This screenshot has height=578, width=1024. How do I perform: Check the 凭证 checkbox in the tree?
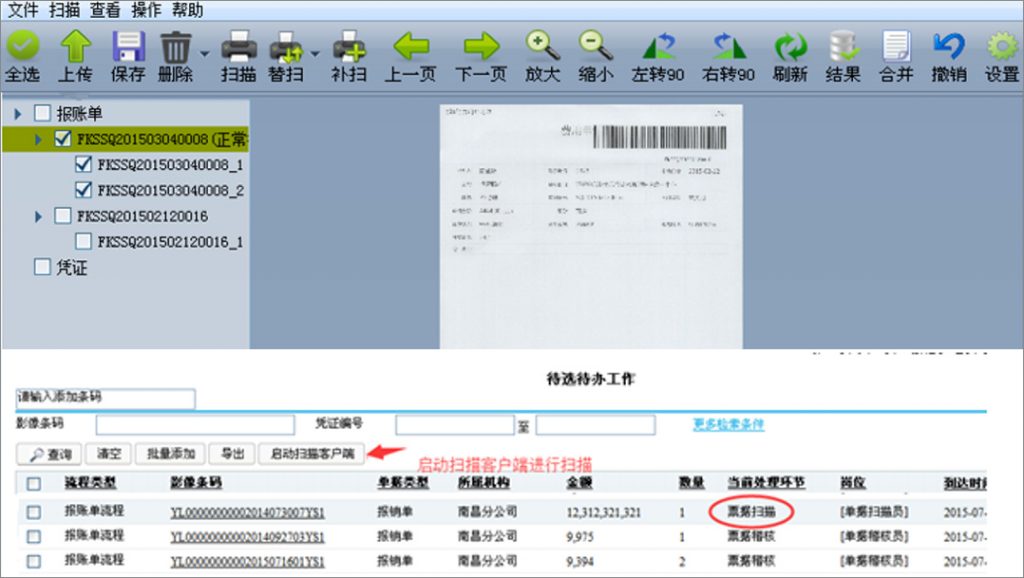pyautogui.click(x=42, y=267)
